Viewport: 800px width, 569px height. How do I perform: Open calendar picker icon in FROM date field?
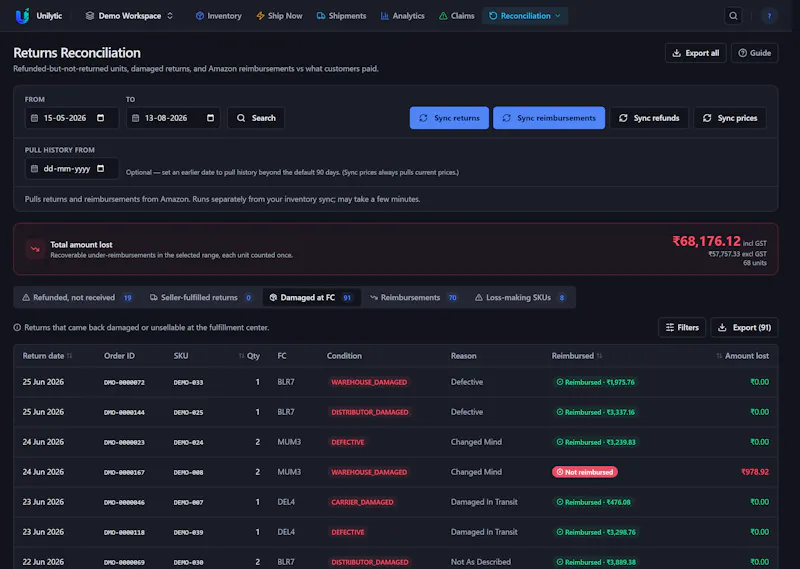101,118
